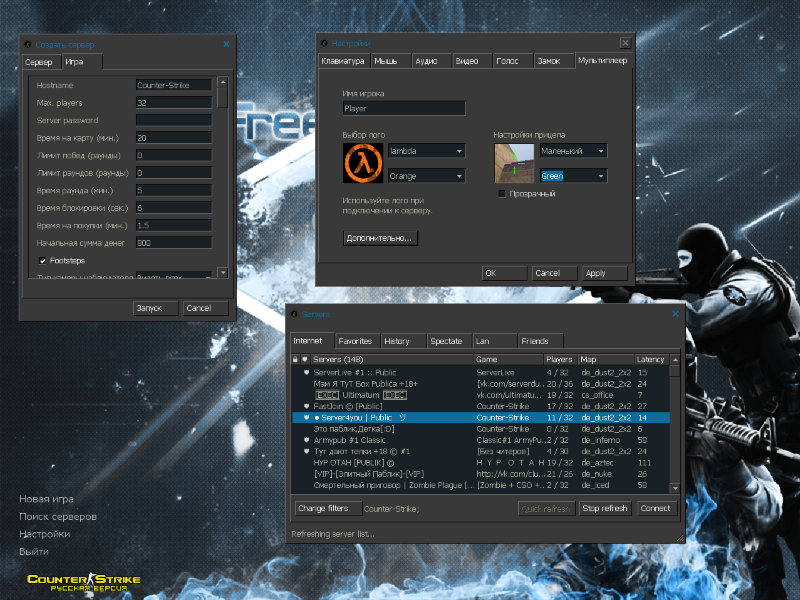
Task: Click the icon in Создать сервер title bar
Action: tap(28, 44)
